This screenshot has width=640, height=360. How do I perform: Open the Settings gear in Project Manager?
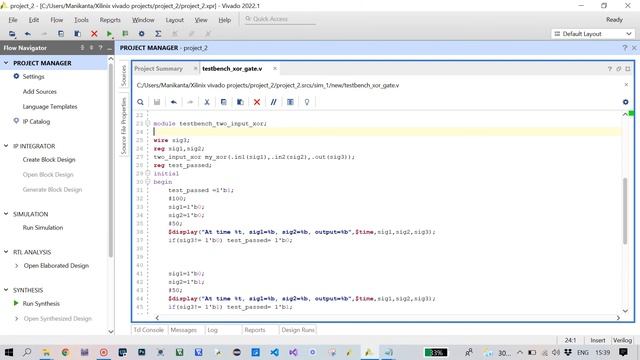coord(16,76)
